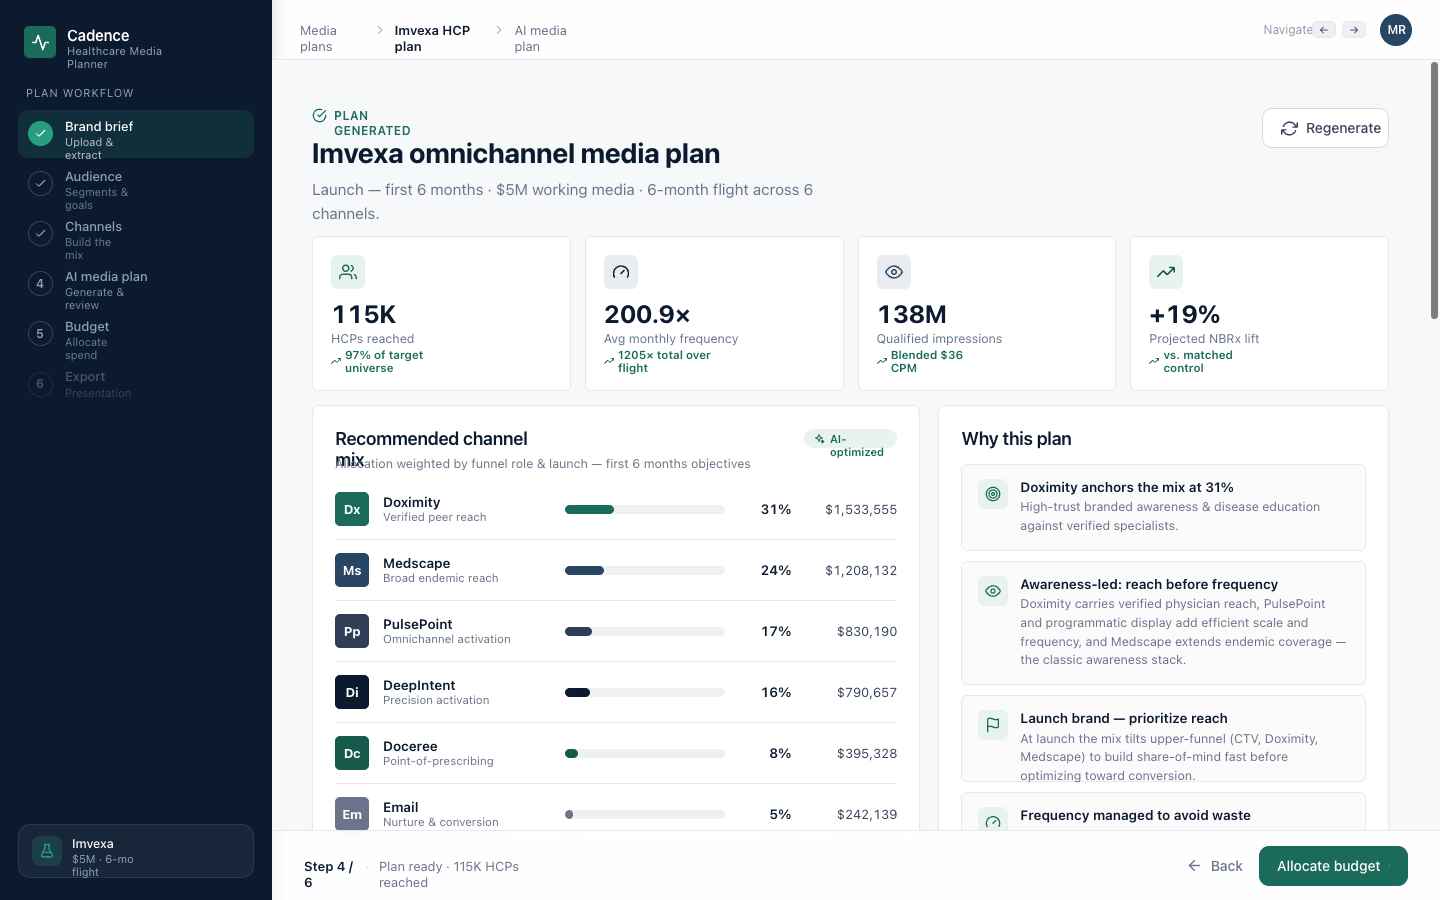Click the Imvexa $5M brand card

coord(136,851)
